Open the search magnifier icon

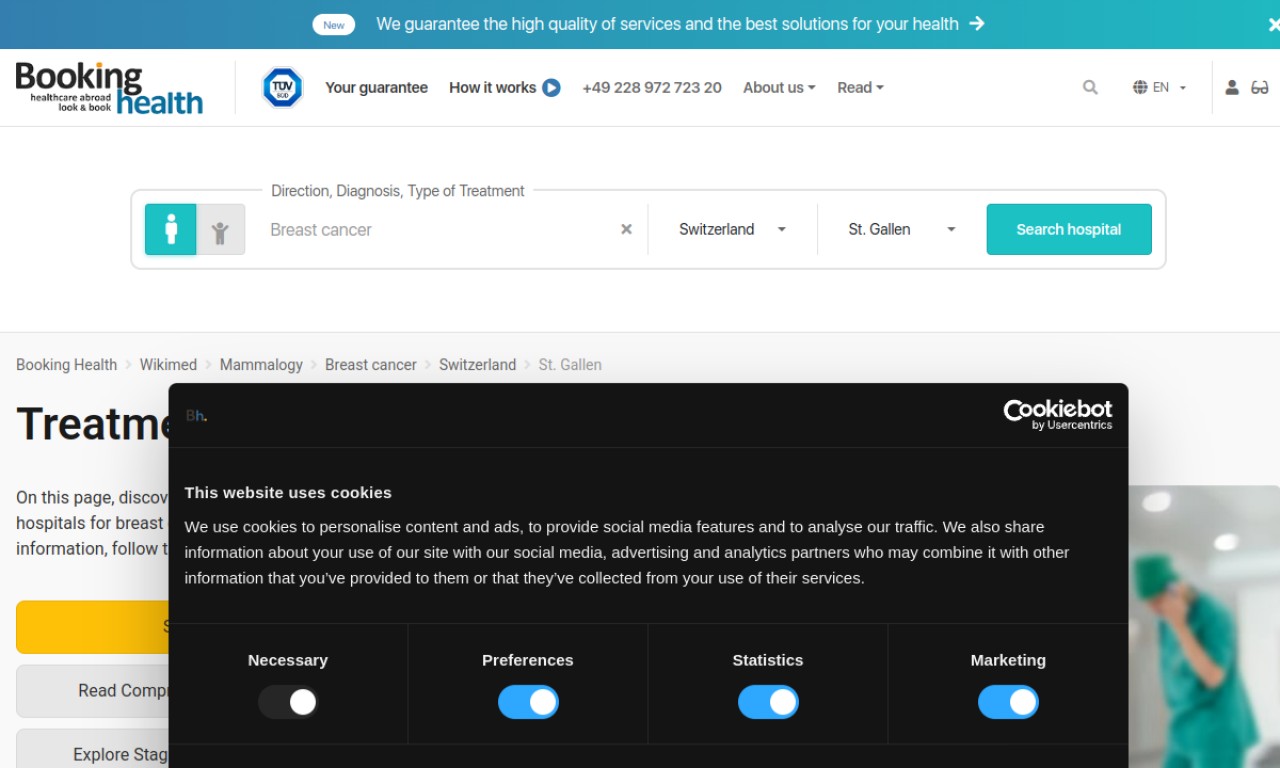pyautogui.click(x=1090, y=88)
